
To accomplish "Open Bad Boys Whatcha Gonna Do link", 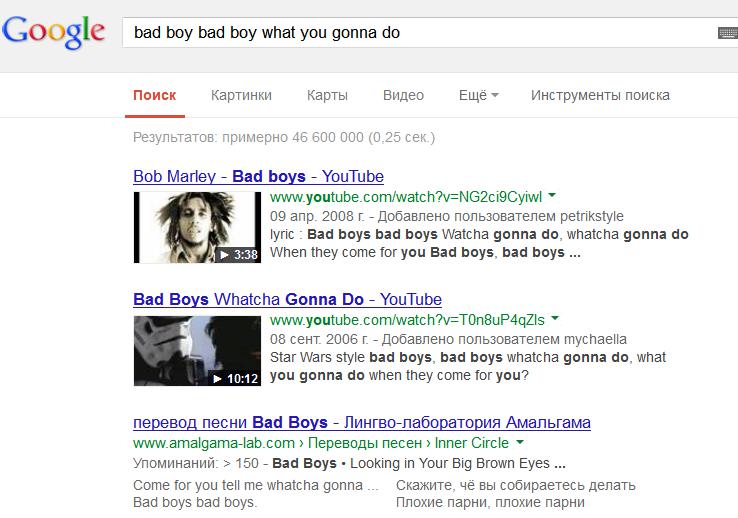I will point(287,300).
